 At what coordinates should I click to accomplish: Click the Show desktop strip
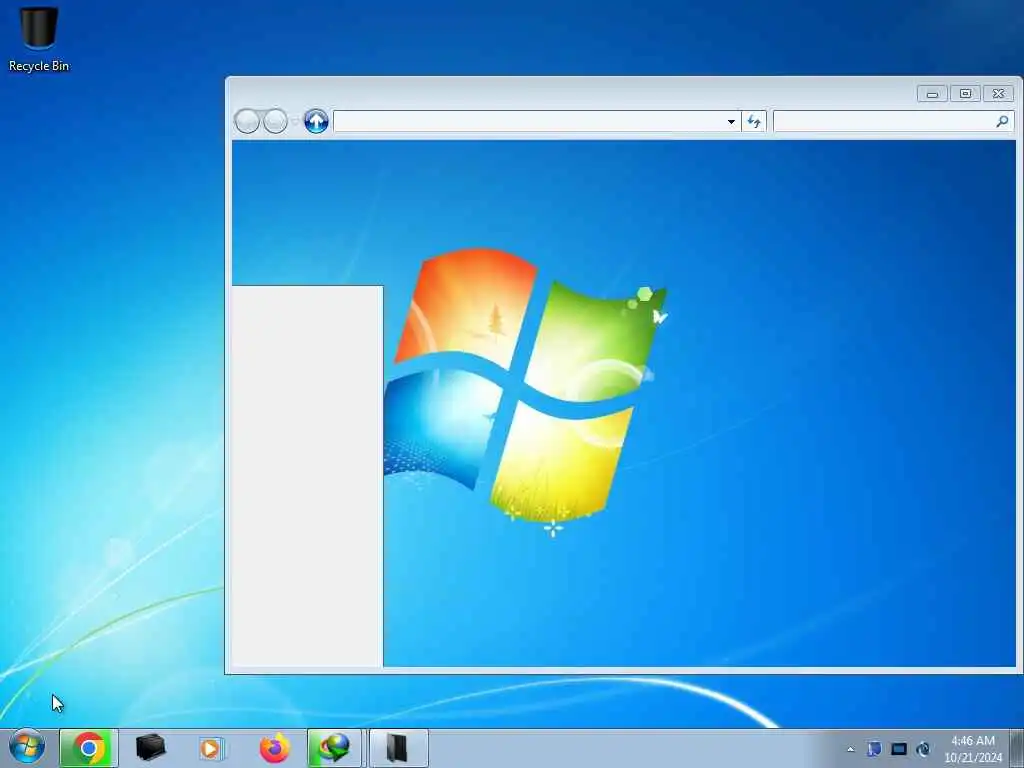click(x=1018, y=748)
